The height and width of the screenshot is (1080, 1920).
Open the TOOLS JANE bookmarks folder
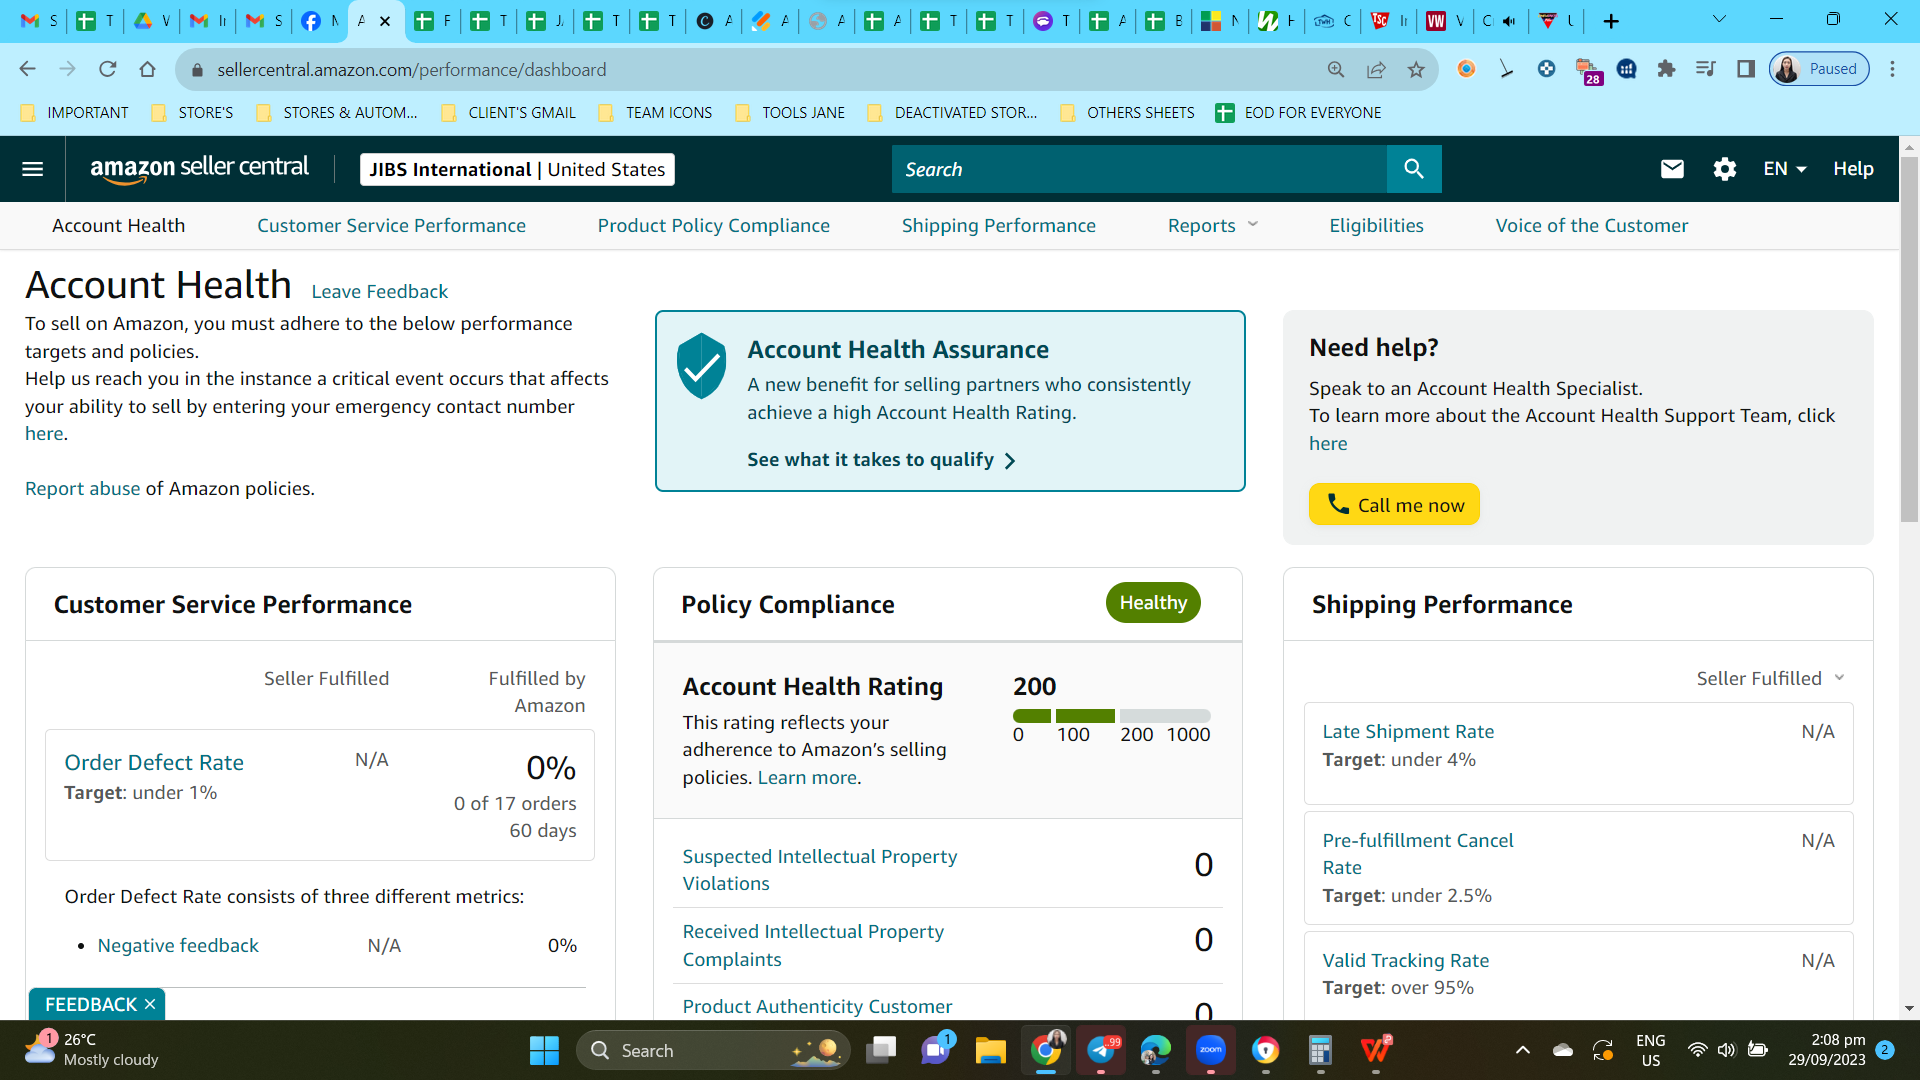790,113
